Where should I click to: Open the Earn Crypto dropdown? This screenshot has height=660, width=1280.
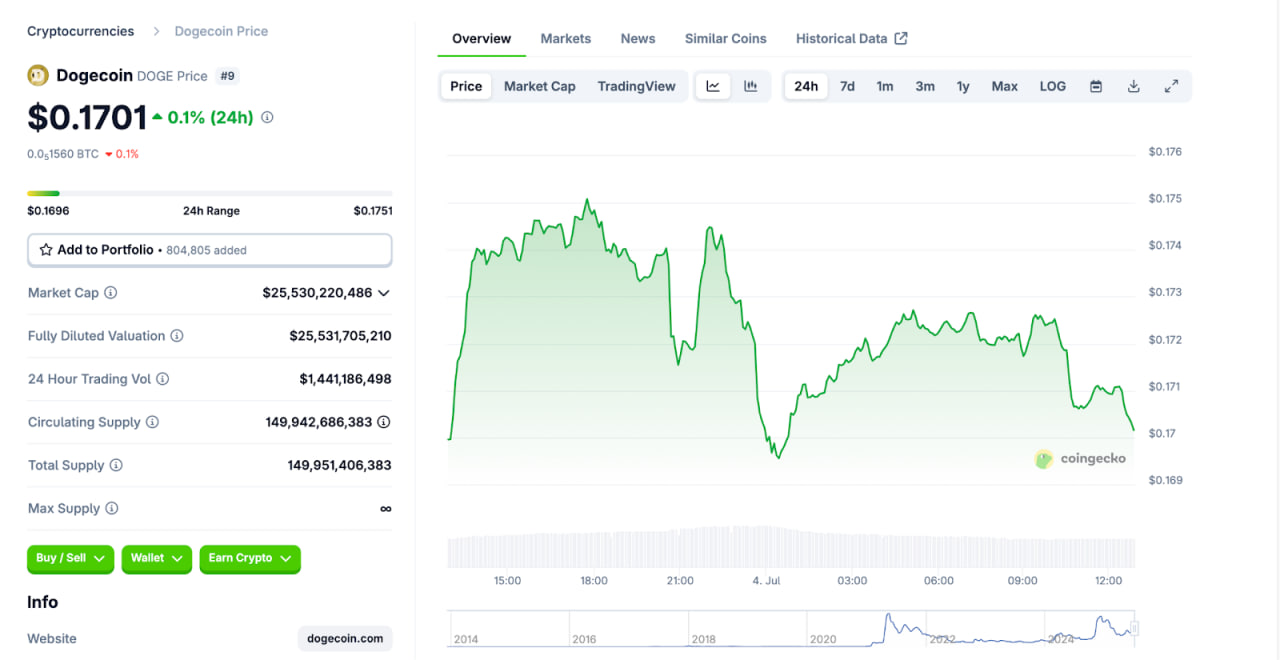[249, 558]
